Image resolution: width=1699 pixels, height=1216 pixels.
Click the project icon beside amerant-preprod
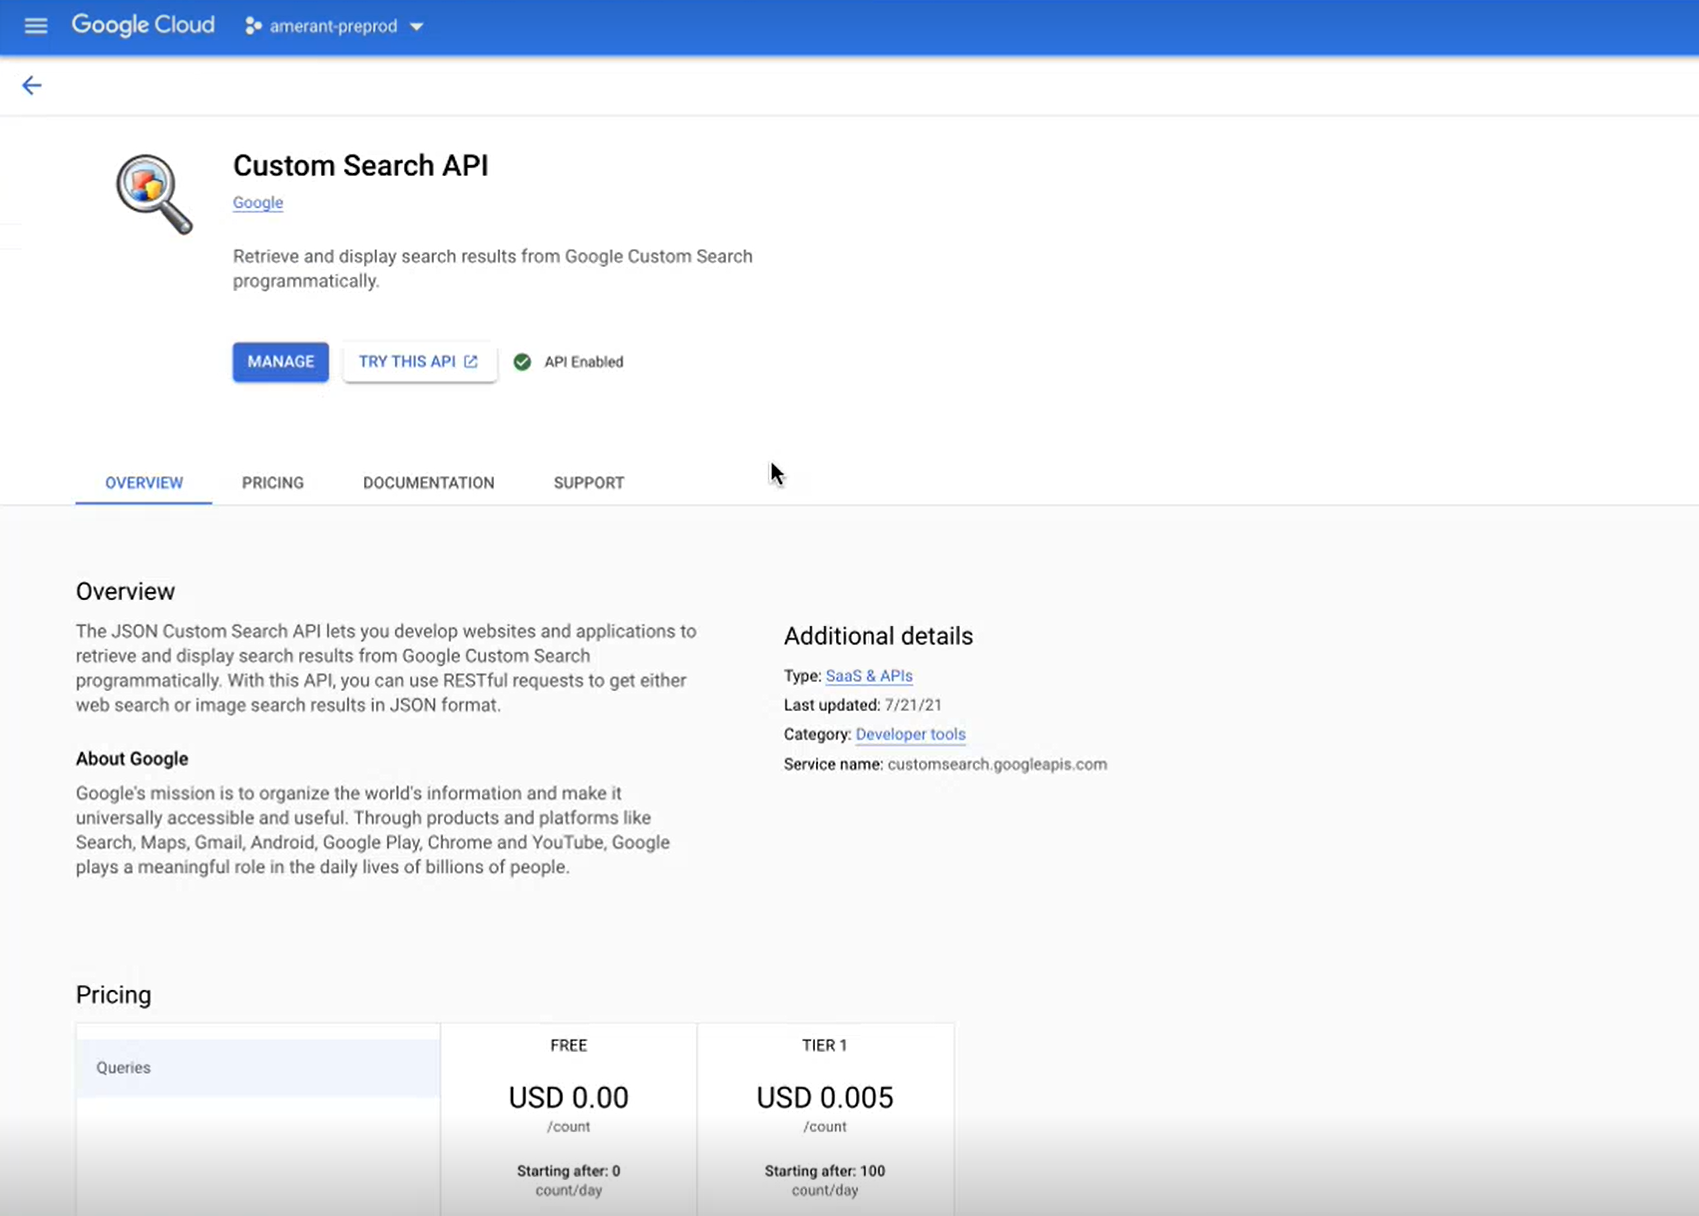pyautogui.click(x=253, y=26)
